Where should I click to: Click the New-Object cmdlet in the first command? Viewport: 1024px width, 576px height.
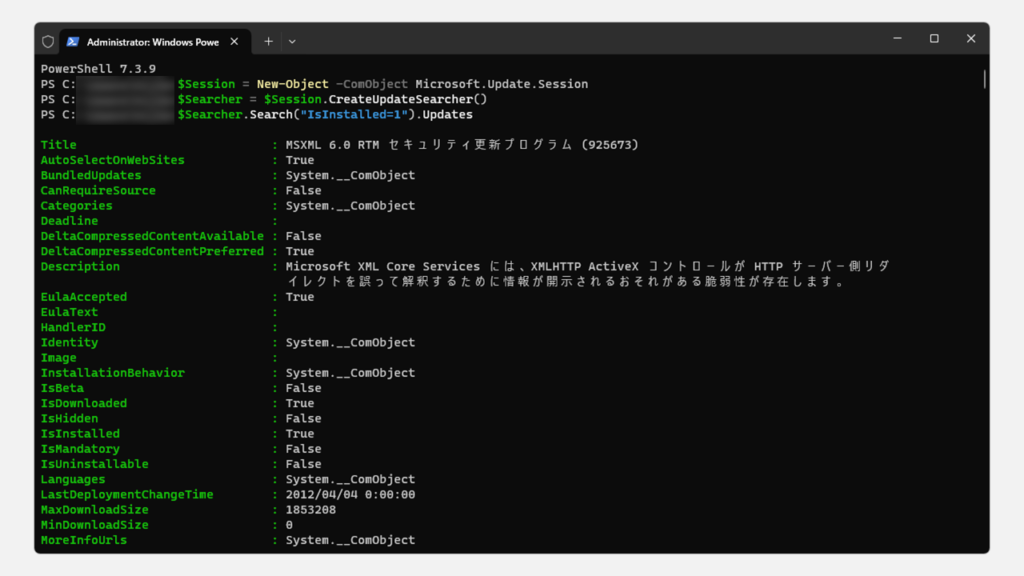tap(292, 84)
